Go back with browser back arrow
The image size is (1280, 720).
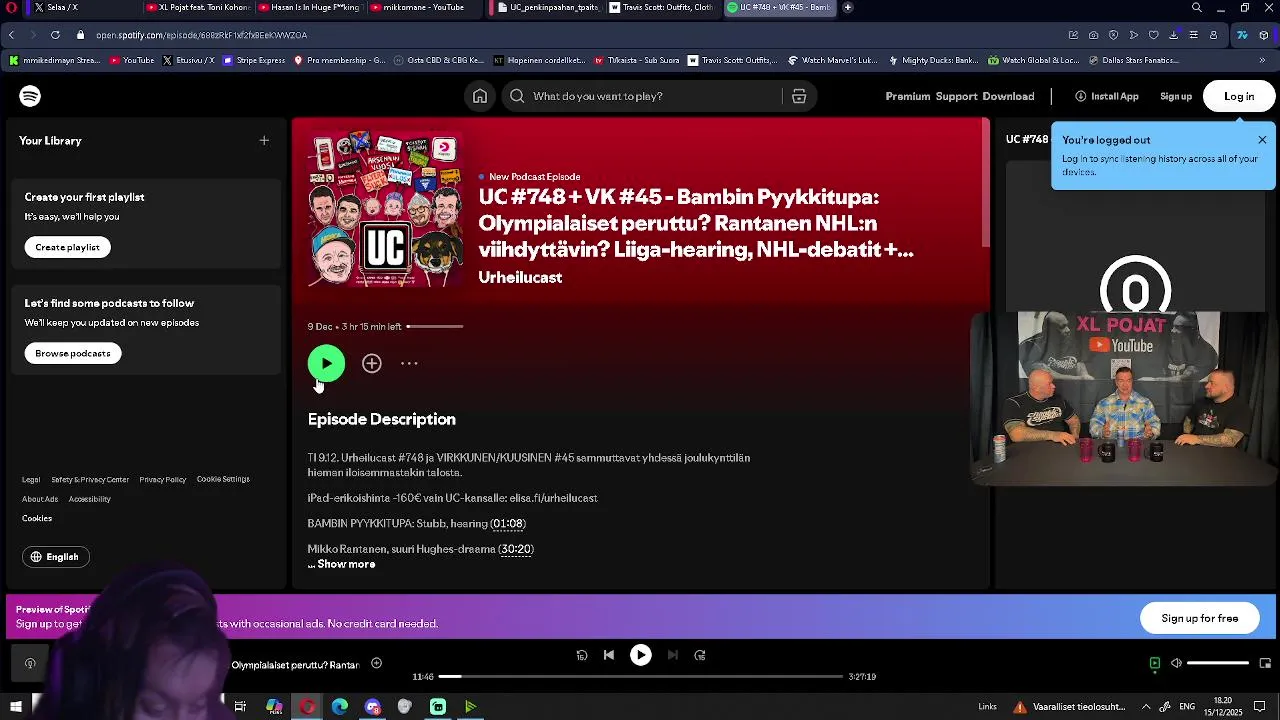pyautogui.click(x=11, y=35)
